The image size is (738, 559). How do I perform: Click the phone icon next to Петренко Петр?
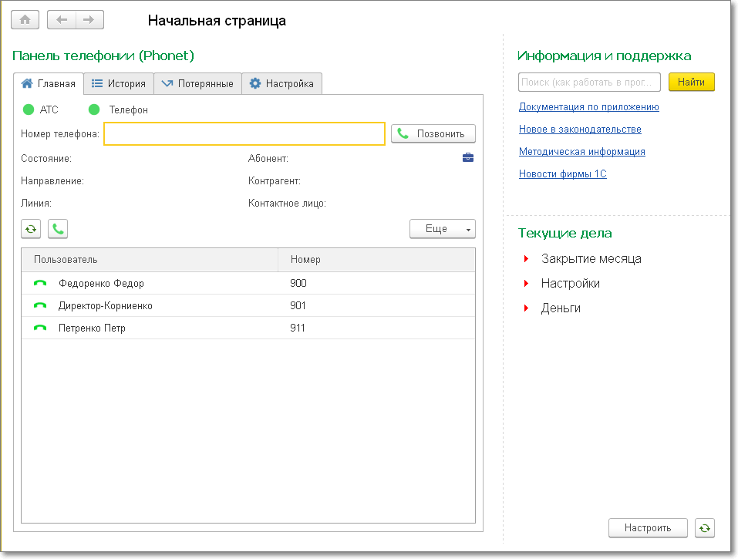click(40, 328)
